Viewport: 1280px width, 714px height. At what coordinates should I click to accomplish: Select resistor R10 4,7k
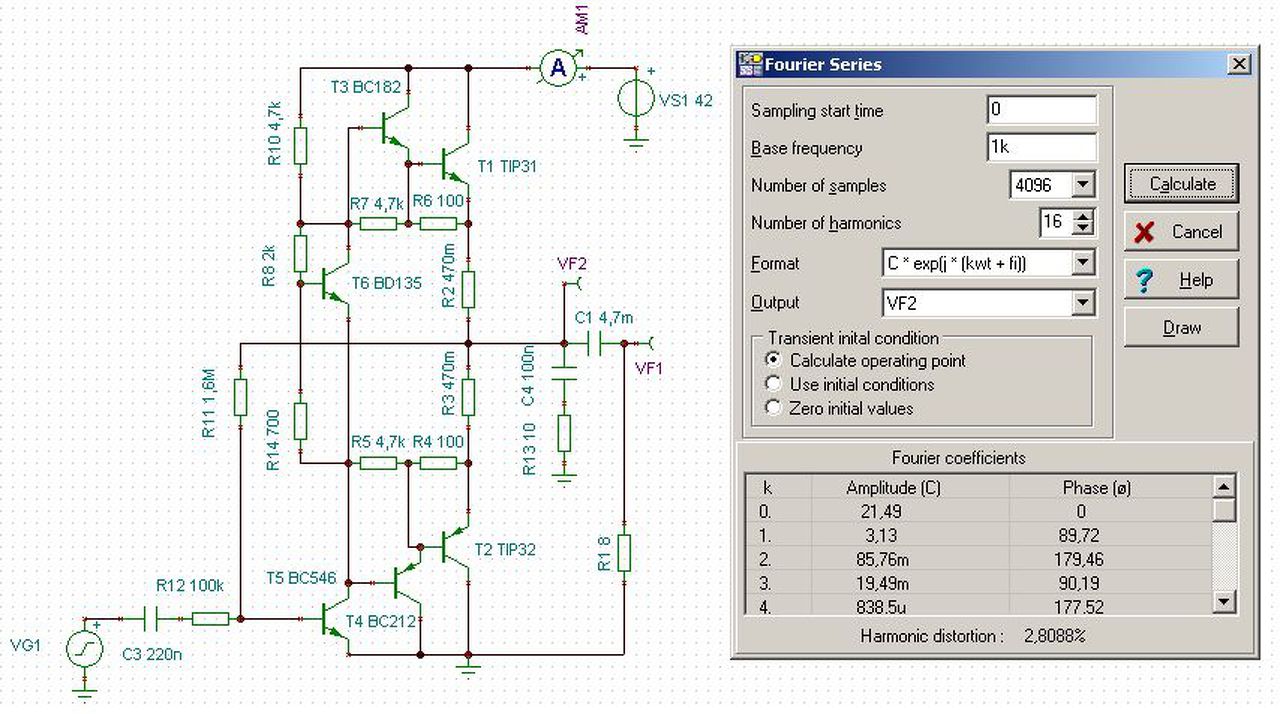pos(300,148)
